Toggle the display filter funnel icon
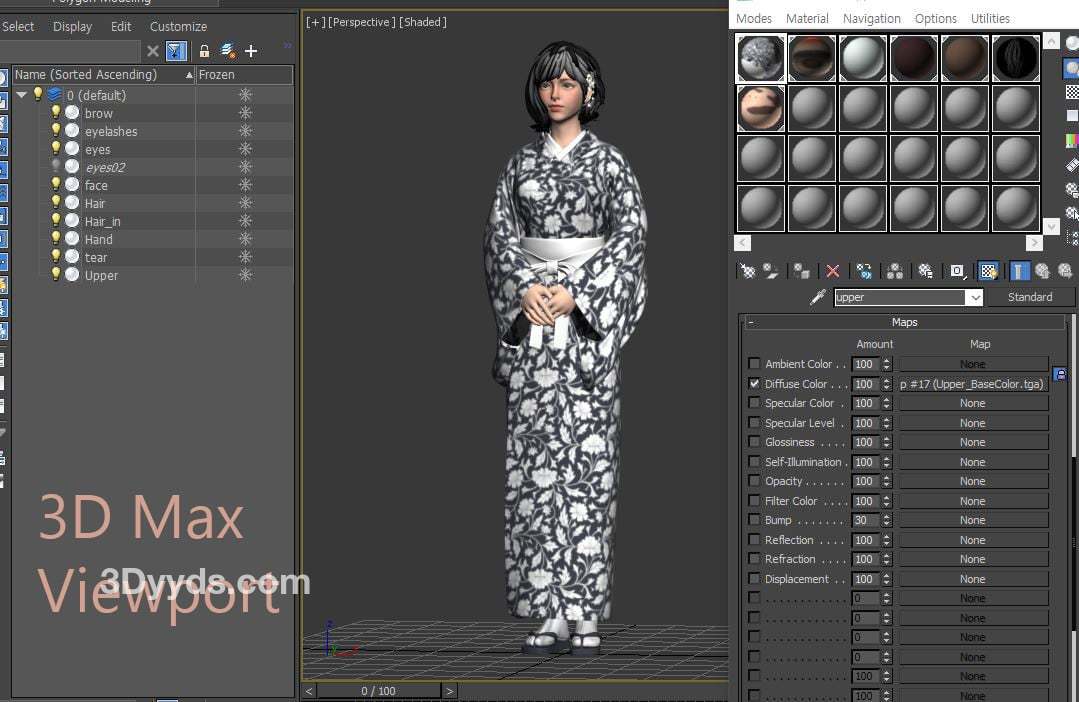Viewport: 1079px width, 702px height. point(176,51)
